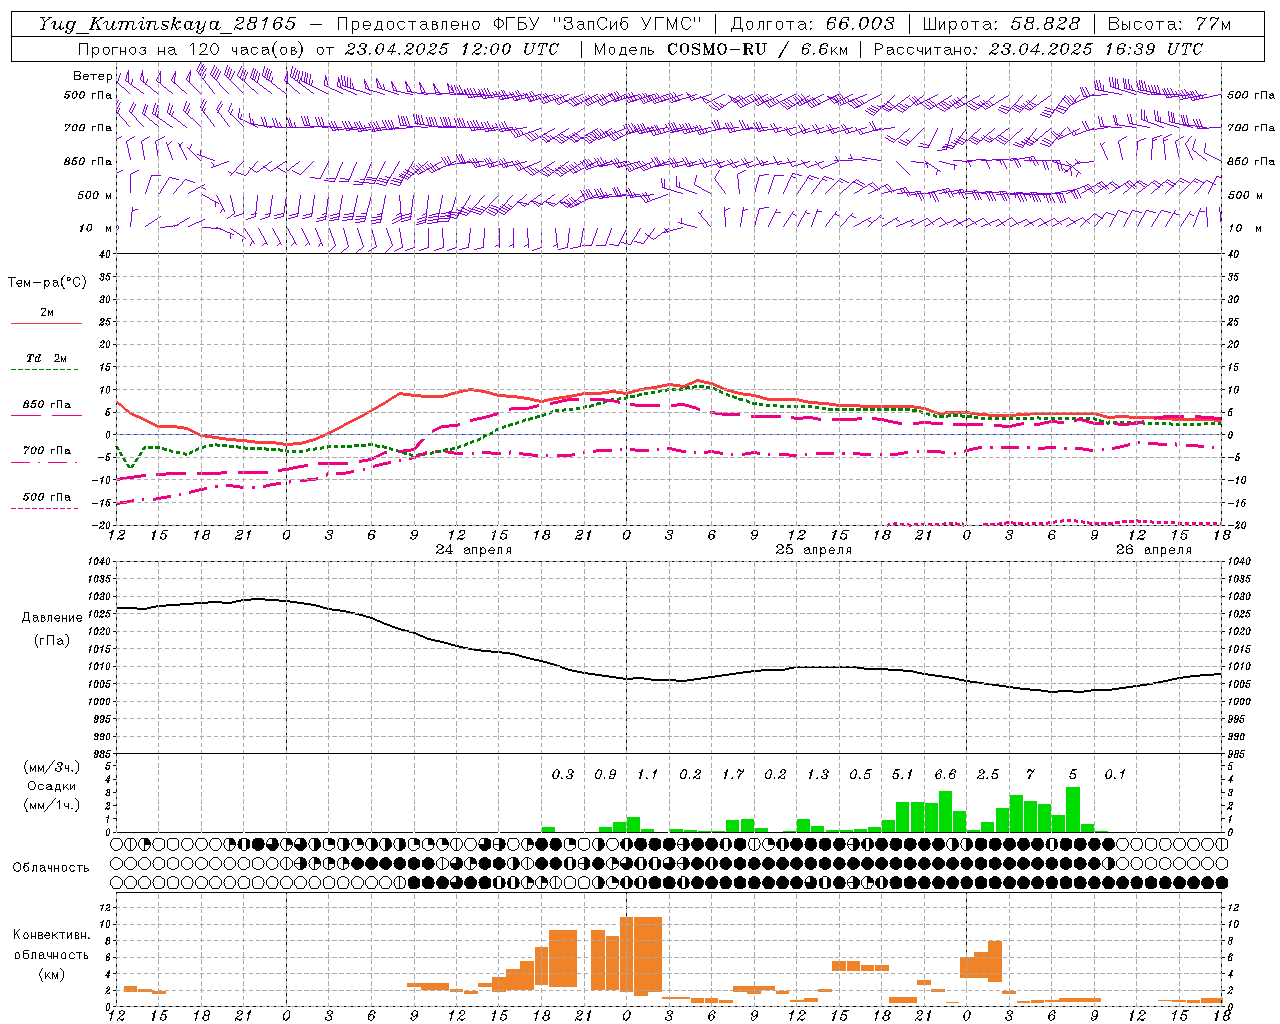
Task: Click the (км) unit label
Action: tap(51, 974)
